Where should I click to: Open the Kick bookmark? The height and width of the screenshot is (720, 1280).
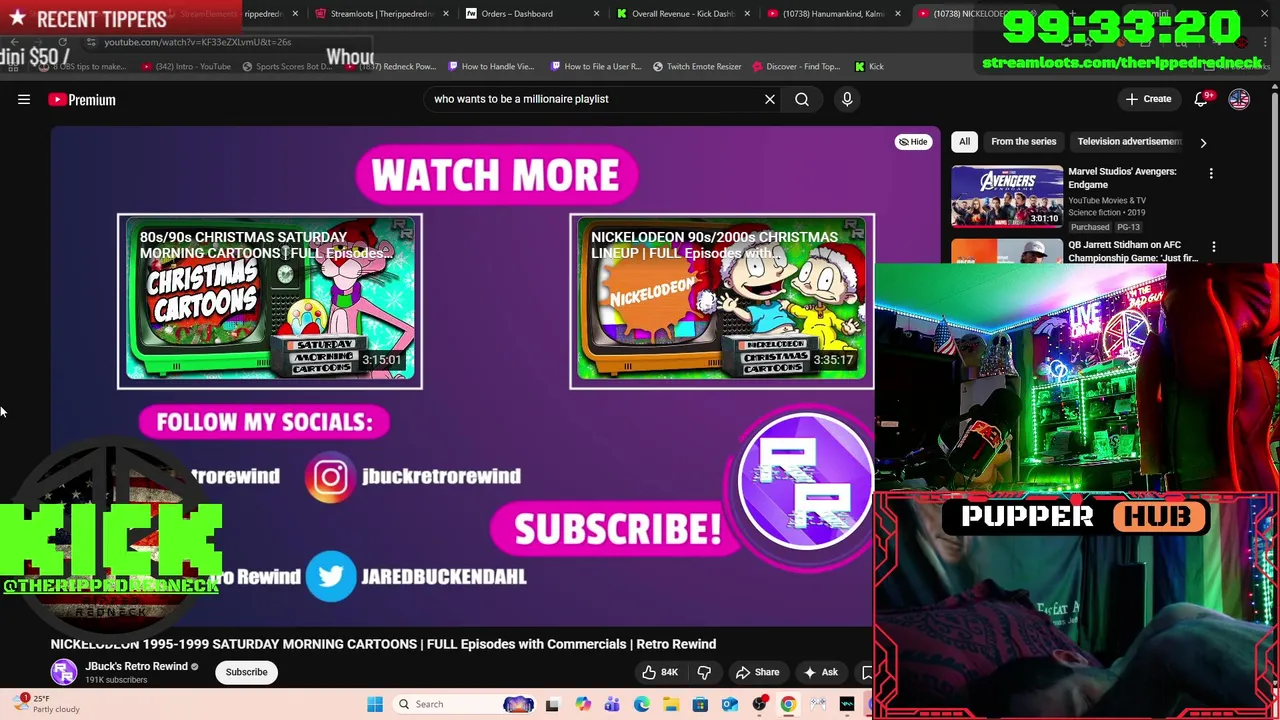click(x=869, y=66)
